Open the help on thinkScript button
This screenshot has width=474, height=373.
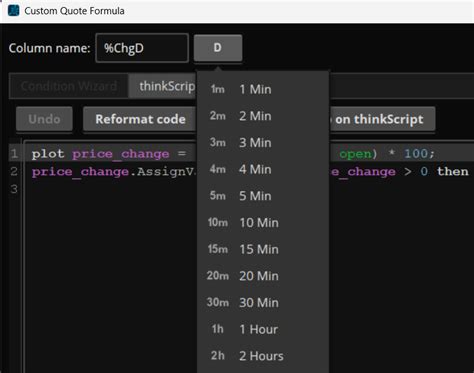382,119
